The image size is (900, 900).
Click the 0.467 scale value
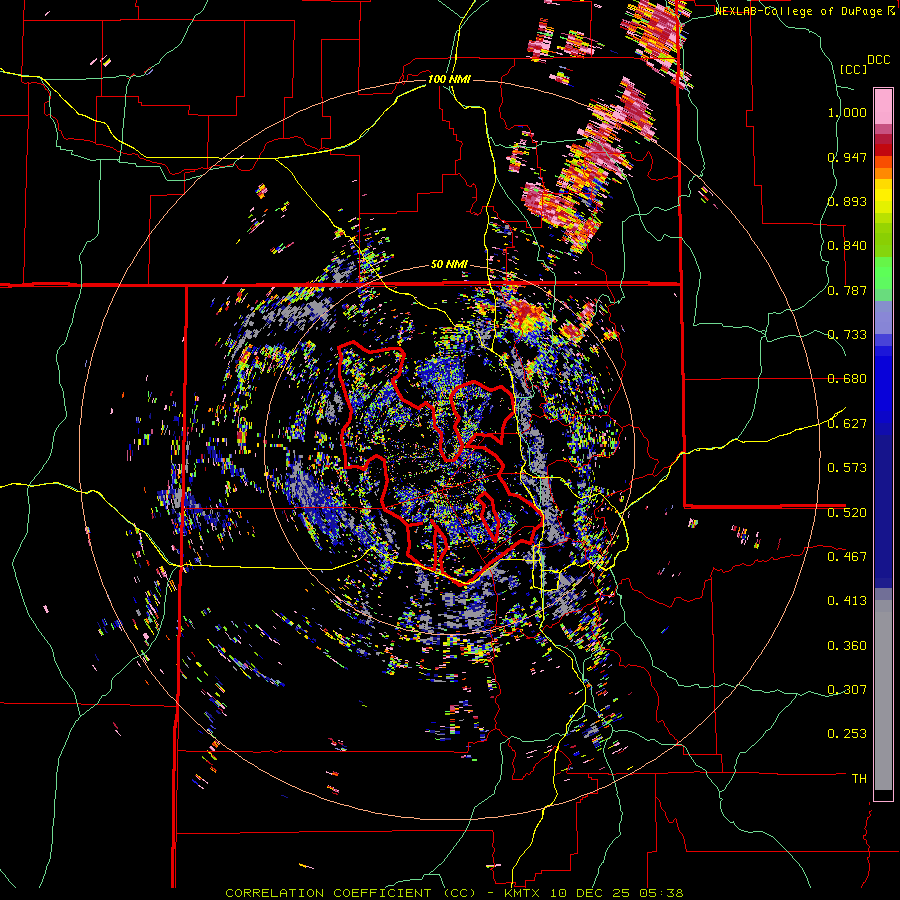(847, 556)
